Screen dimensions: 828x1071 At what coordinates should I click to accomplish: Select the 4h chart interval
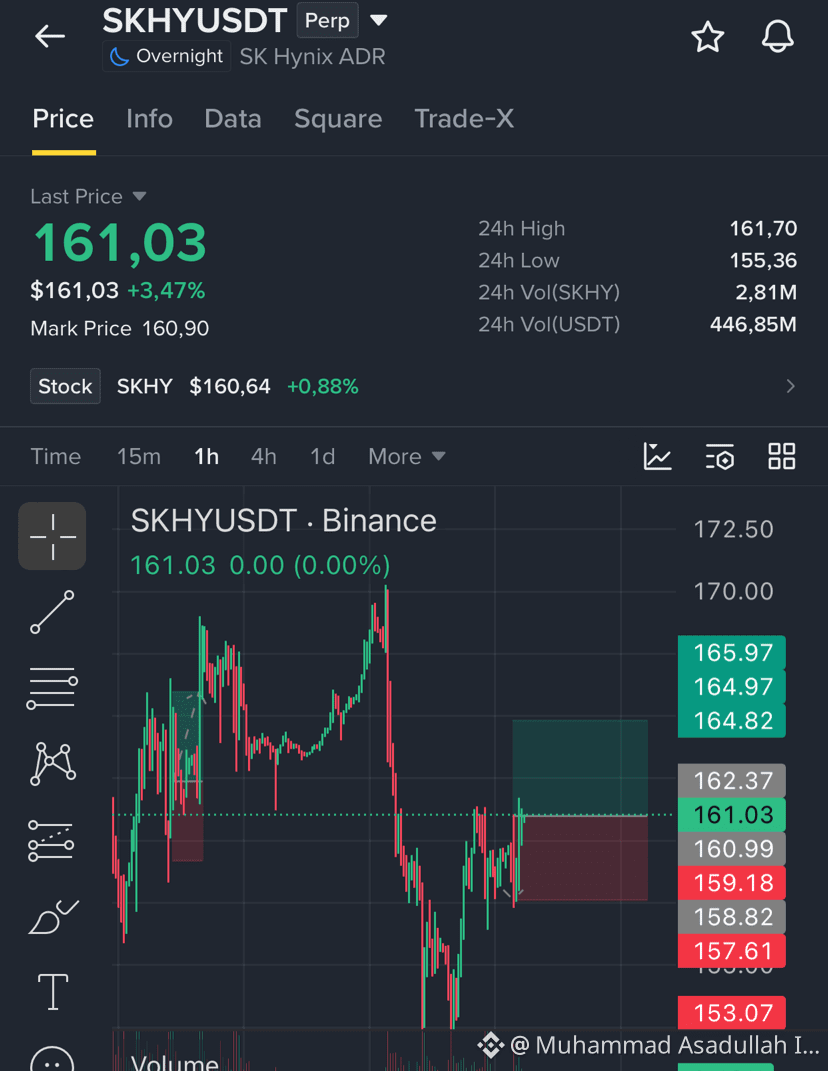point(264,456)
